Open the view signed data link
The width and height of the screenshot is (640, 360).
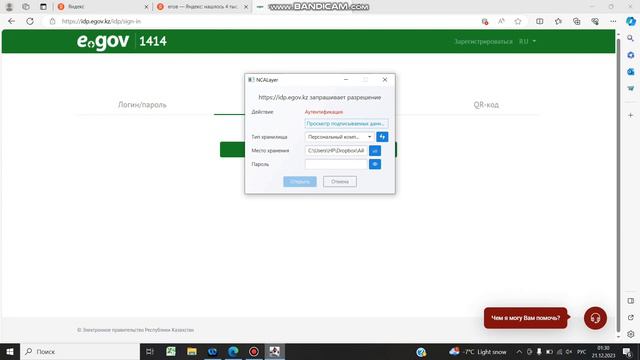pyautogui.click(x=346, y=124)
